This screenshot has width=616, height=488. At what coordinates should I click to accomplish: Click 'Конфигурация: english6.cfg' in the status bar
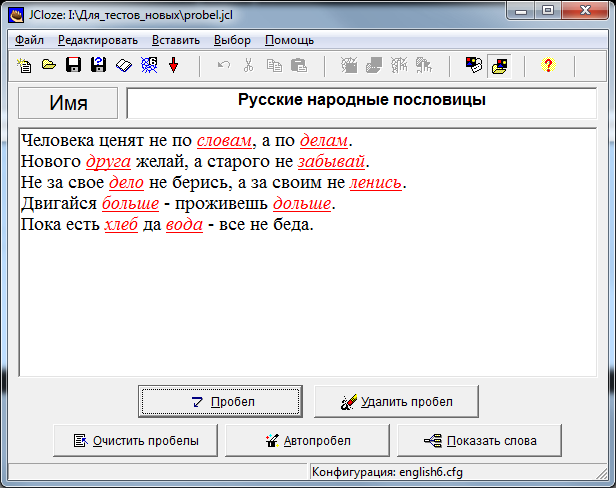(x=387, y=472)
